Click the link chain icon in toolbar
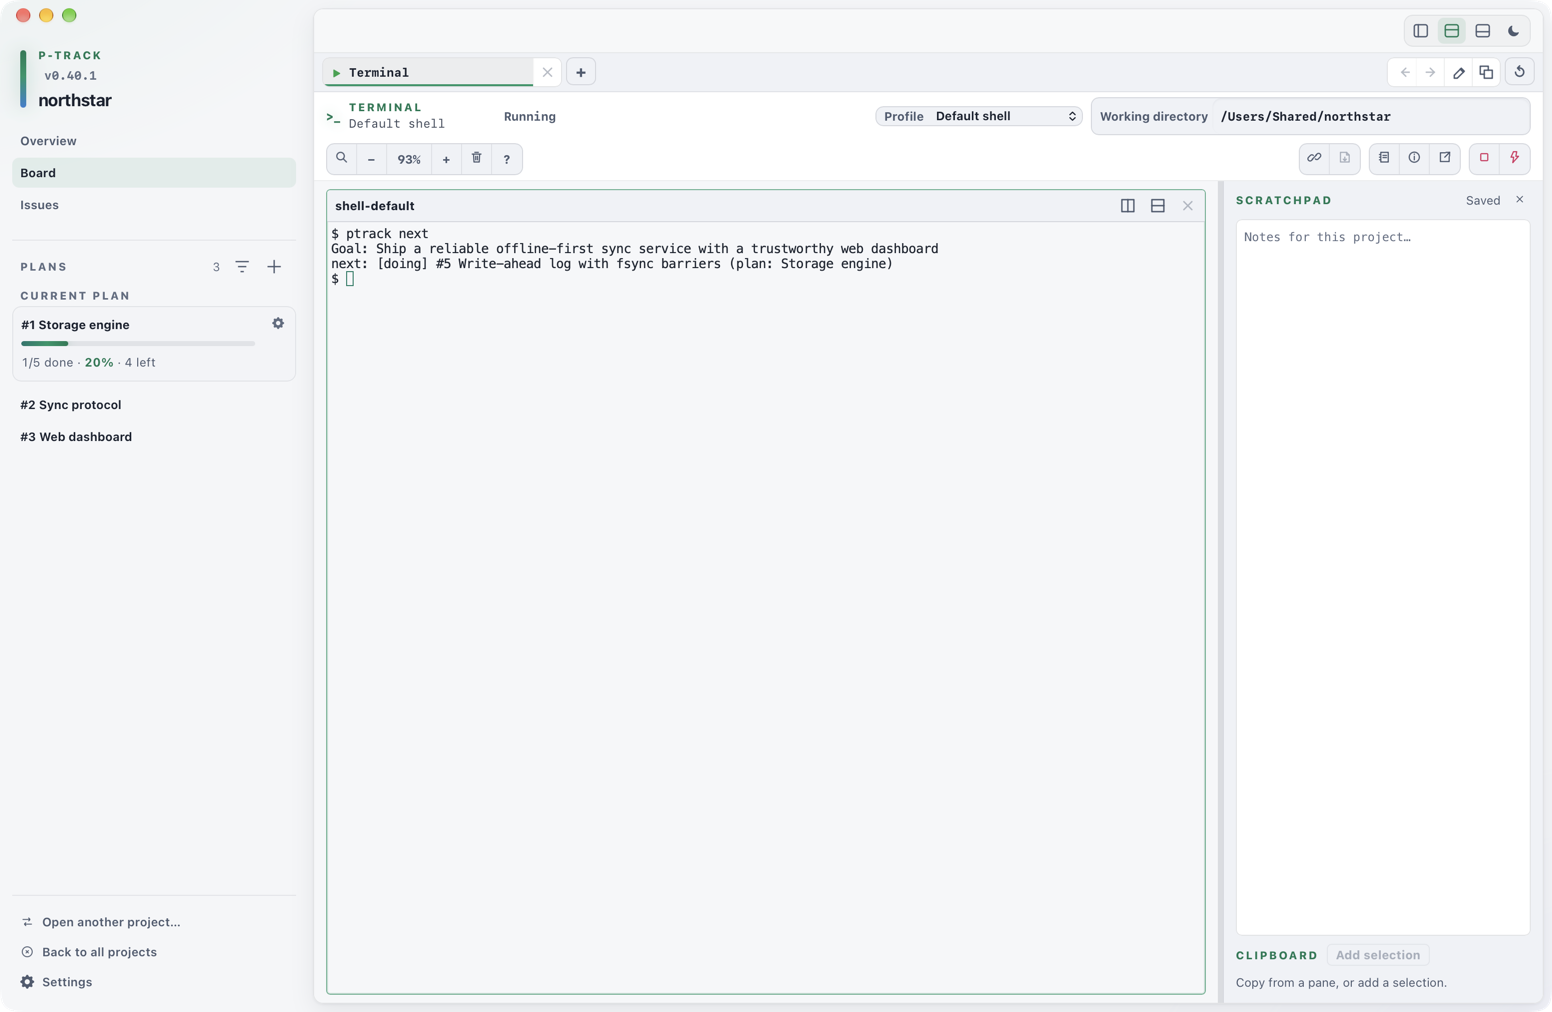The image size is (1552, 1012). point(1314,158)
